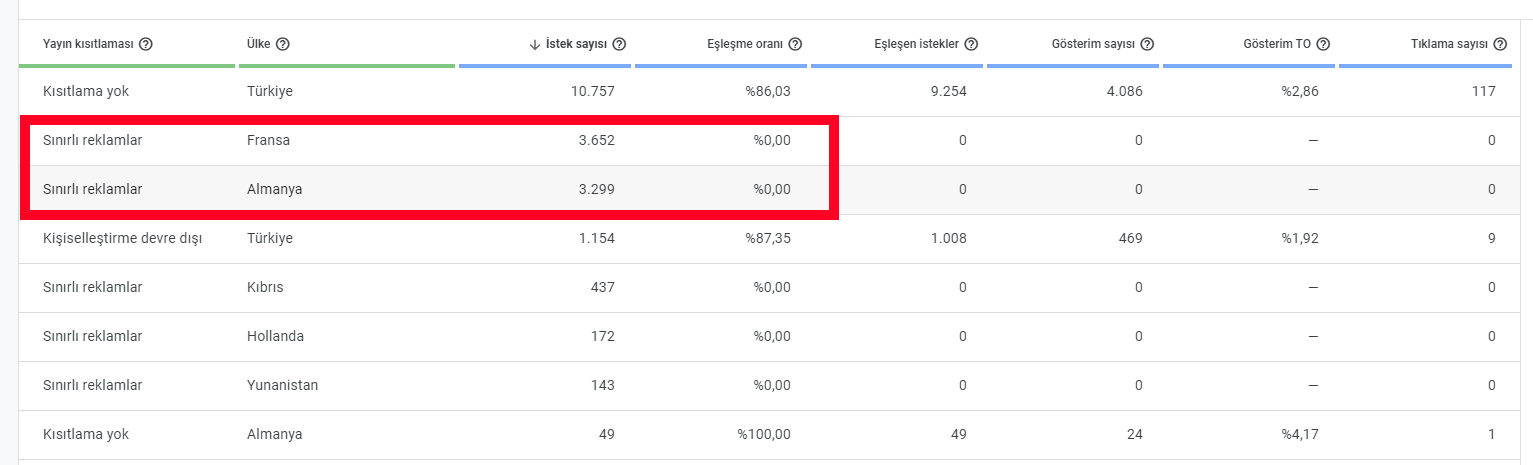Image resolution: width=1533 pixels, height=465 pixels.
Task: Click the 4.086 impressions value
Action: [1124, 91]
